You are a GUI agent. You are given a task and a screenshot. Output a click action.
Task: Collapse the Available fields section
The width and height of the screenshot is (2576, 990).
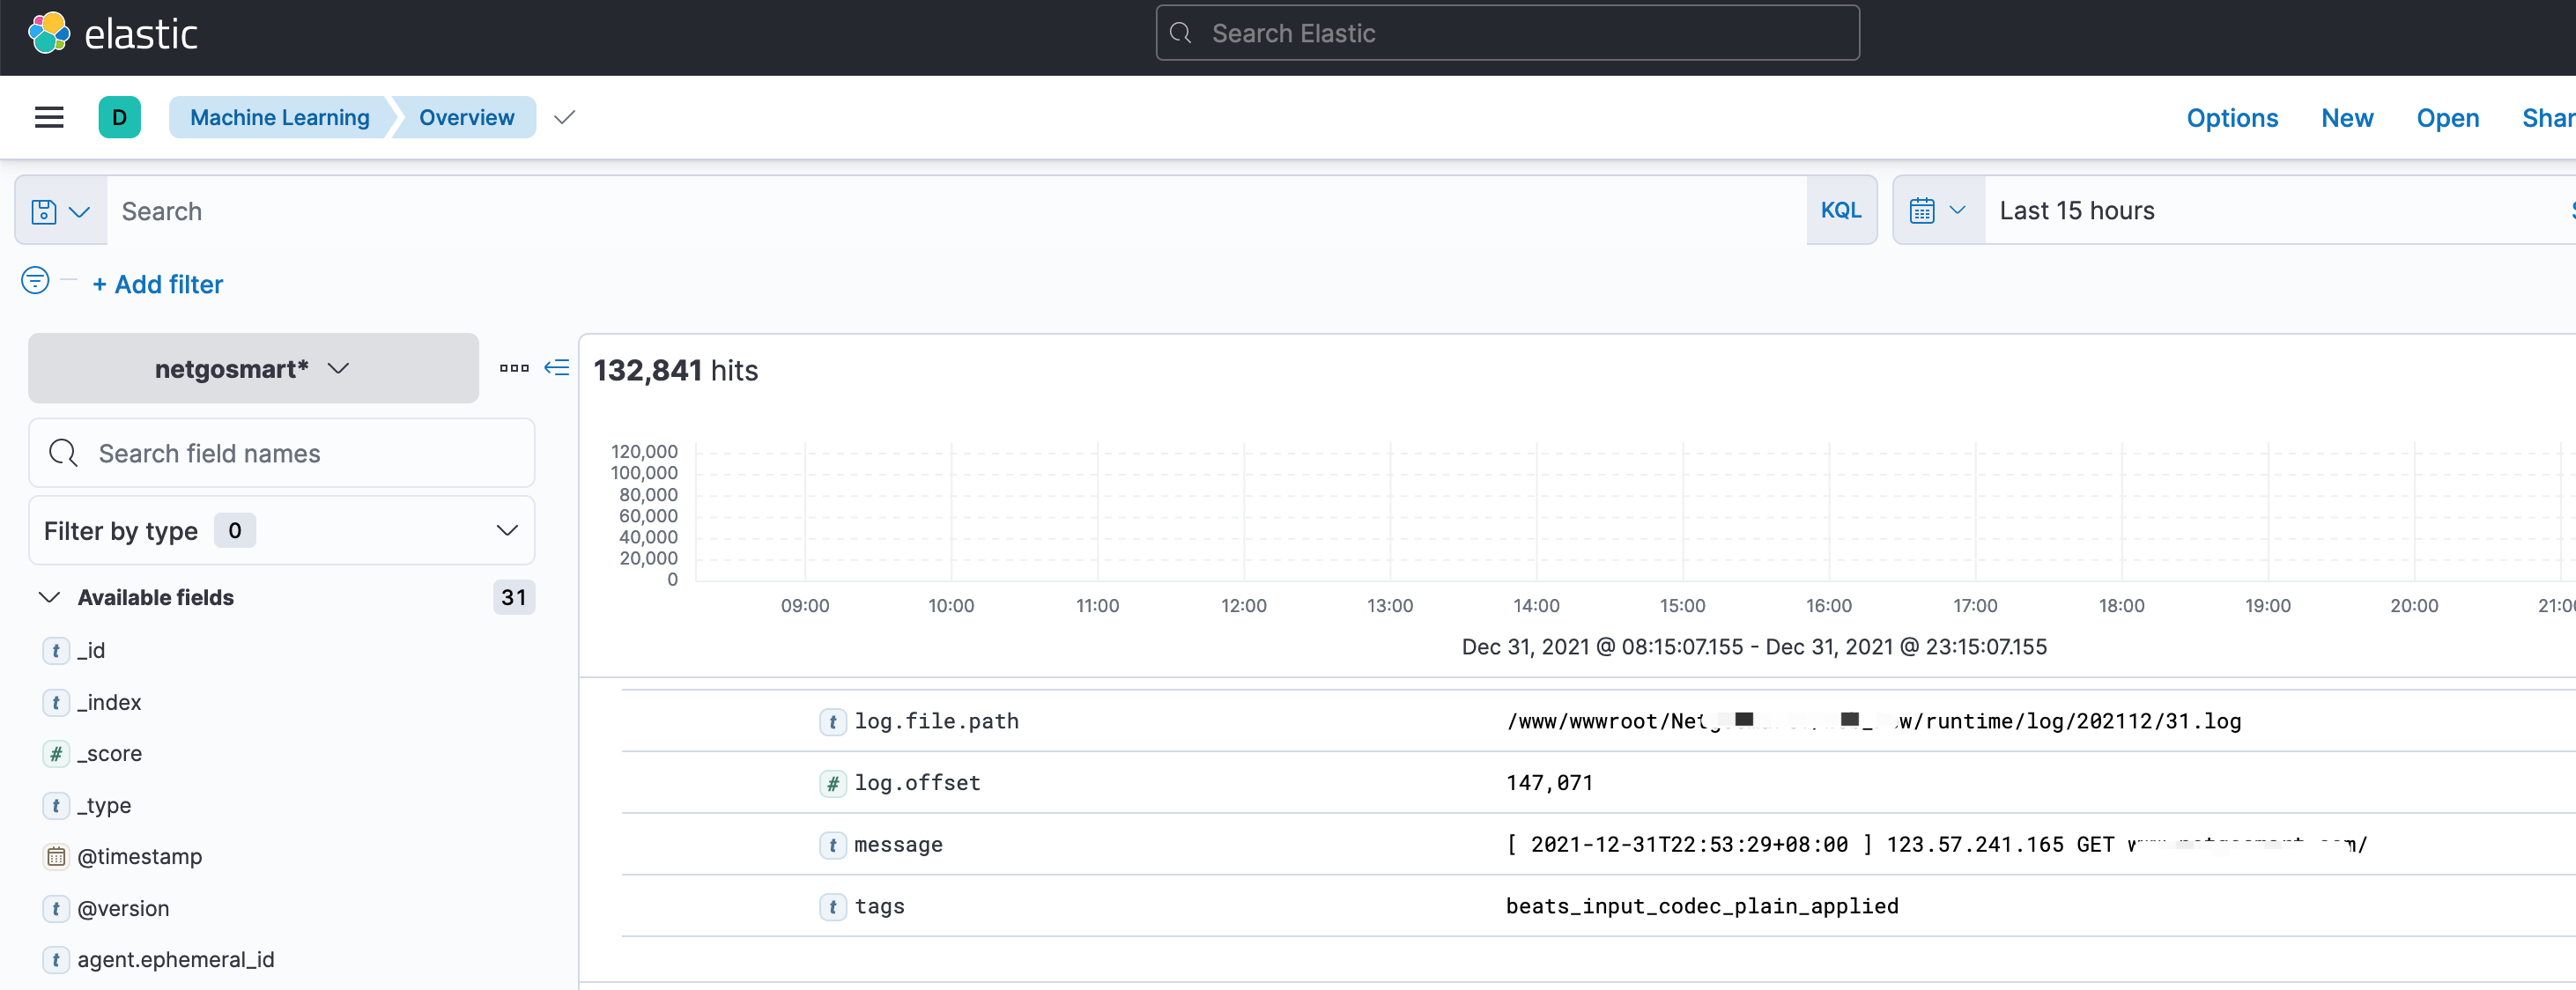pyautogui.click(x=49, y=597)
